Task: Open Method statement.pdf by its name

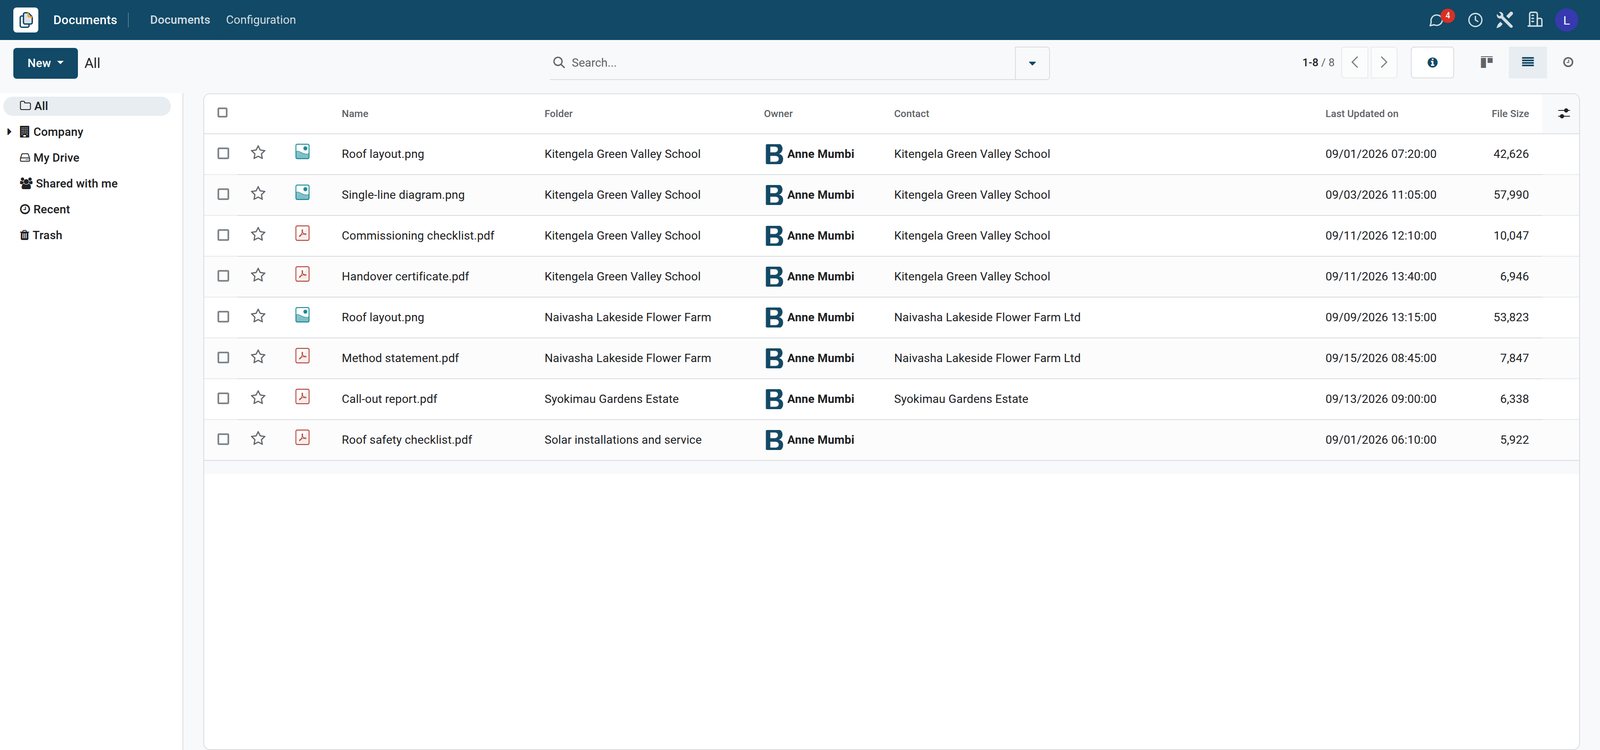Action: pos(400,358)
